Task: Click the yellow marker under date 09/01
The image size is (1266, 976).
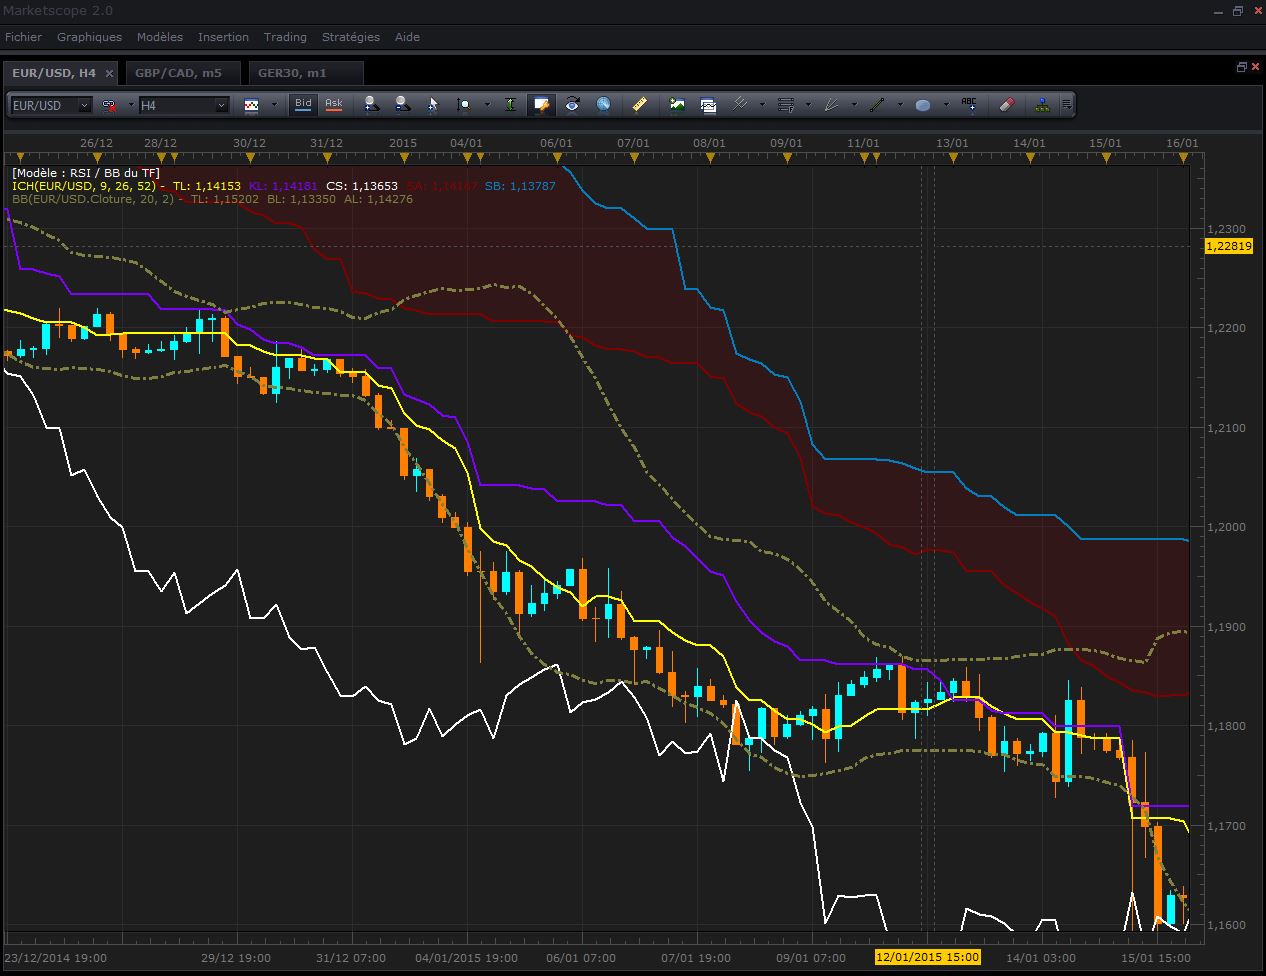Action: [x=787, y=157]
